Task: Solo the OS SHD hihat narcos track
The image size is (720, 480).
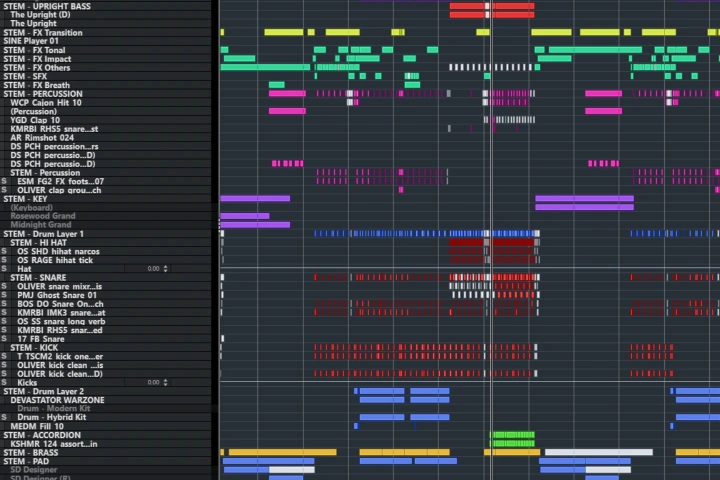Action: click(5, 251)
